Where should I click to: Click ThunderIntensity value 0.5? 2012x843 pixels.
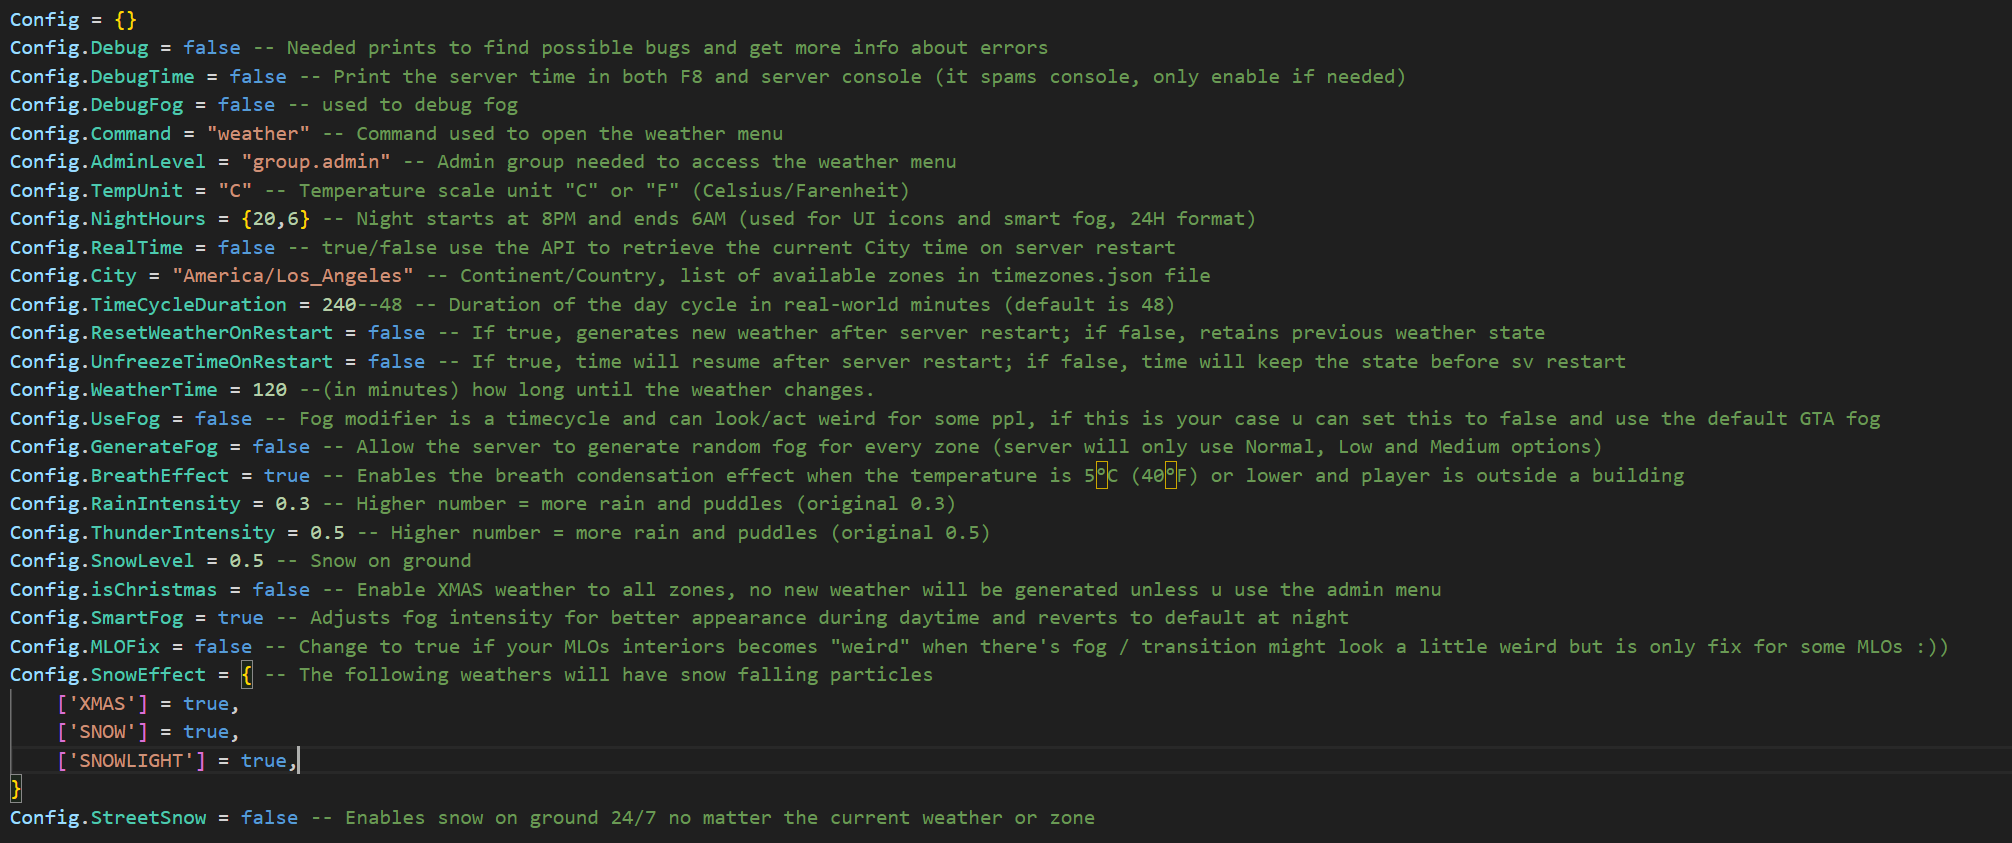pyautogui.click(x=327, y=533)
